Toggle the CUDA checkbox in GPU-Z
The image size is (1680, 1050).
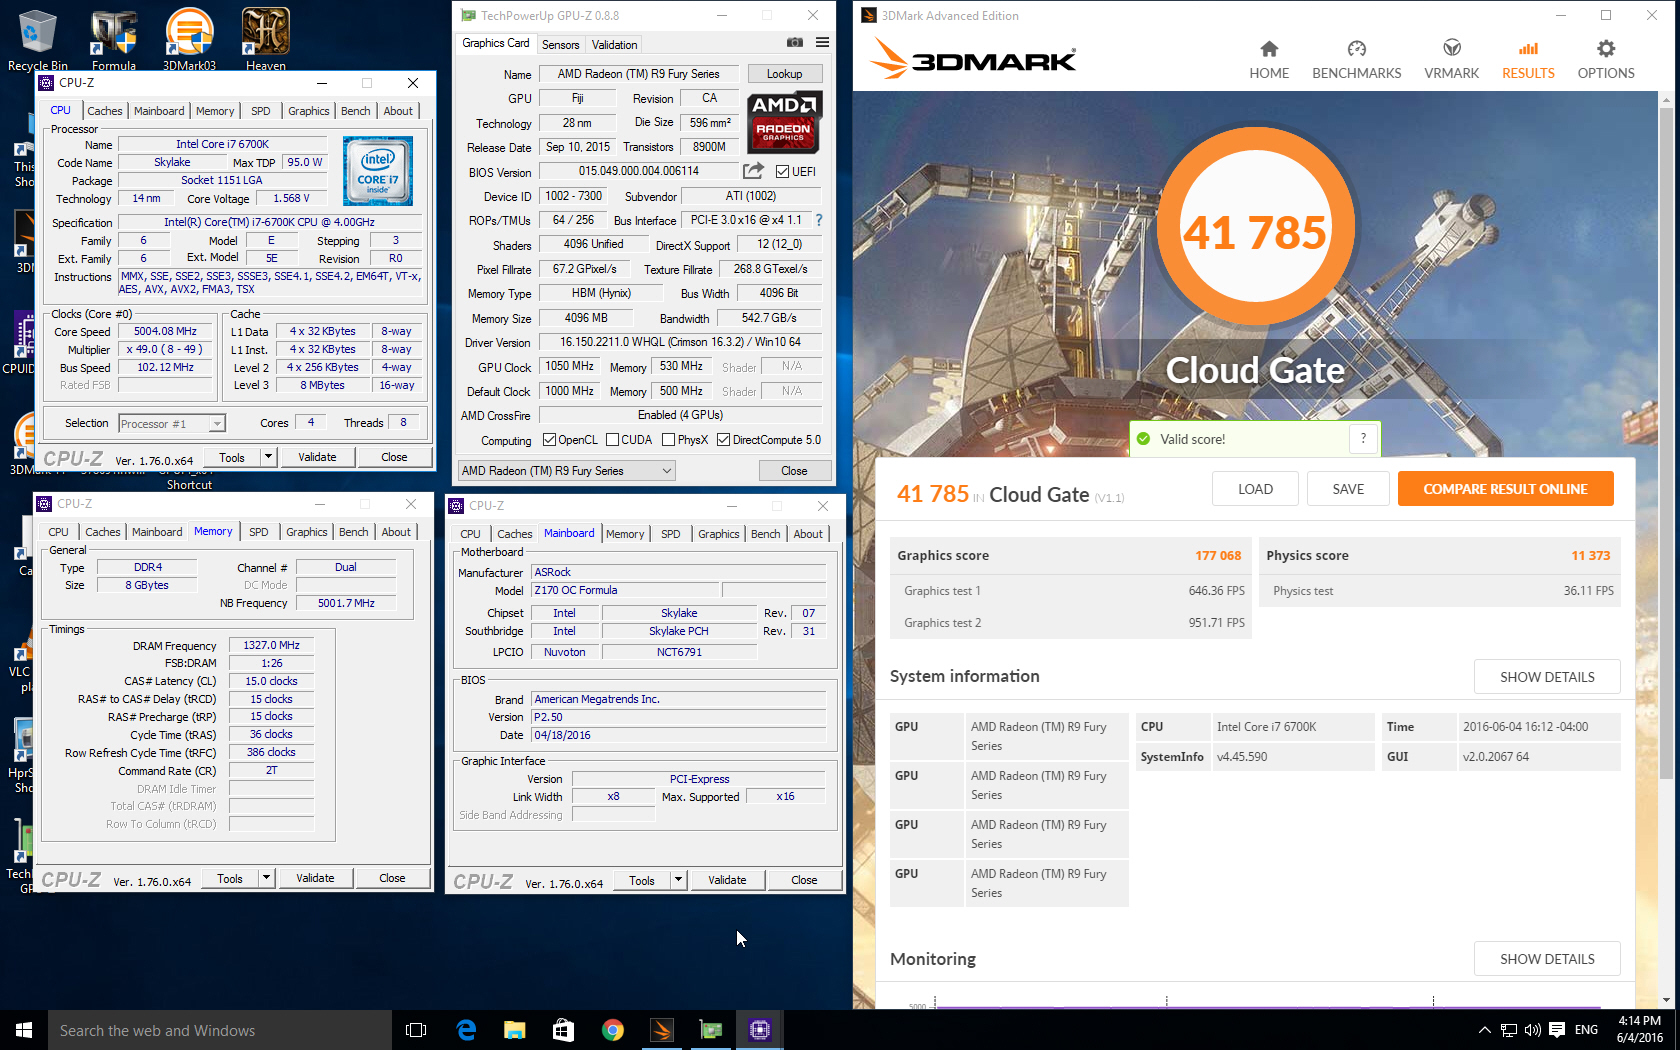[612, 440]
